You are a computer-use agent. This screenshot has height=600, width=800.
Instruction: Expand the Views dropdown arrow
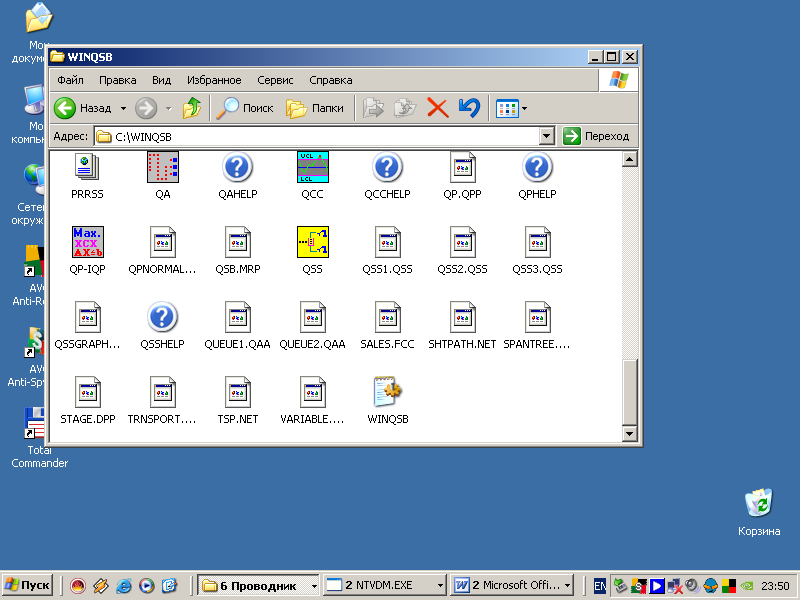pyautogui.click(x=524, y=108)
